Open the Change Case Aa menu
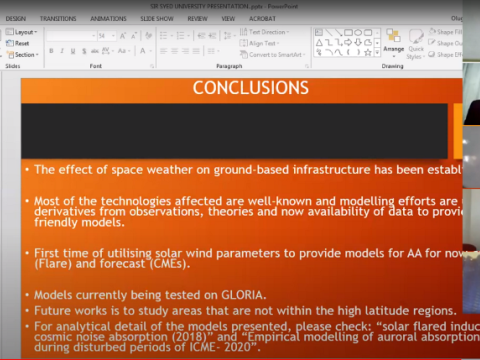The width and height of the screenshot is (480, 360). click(123, 51)
